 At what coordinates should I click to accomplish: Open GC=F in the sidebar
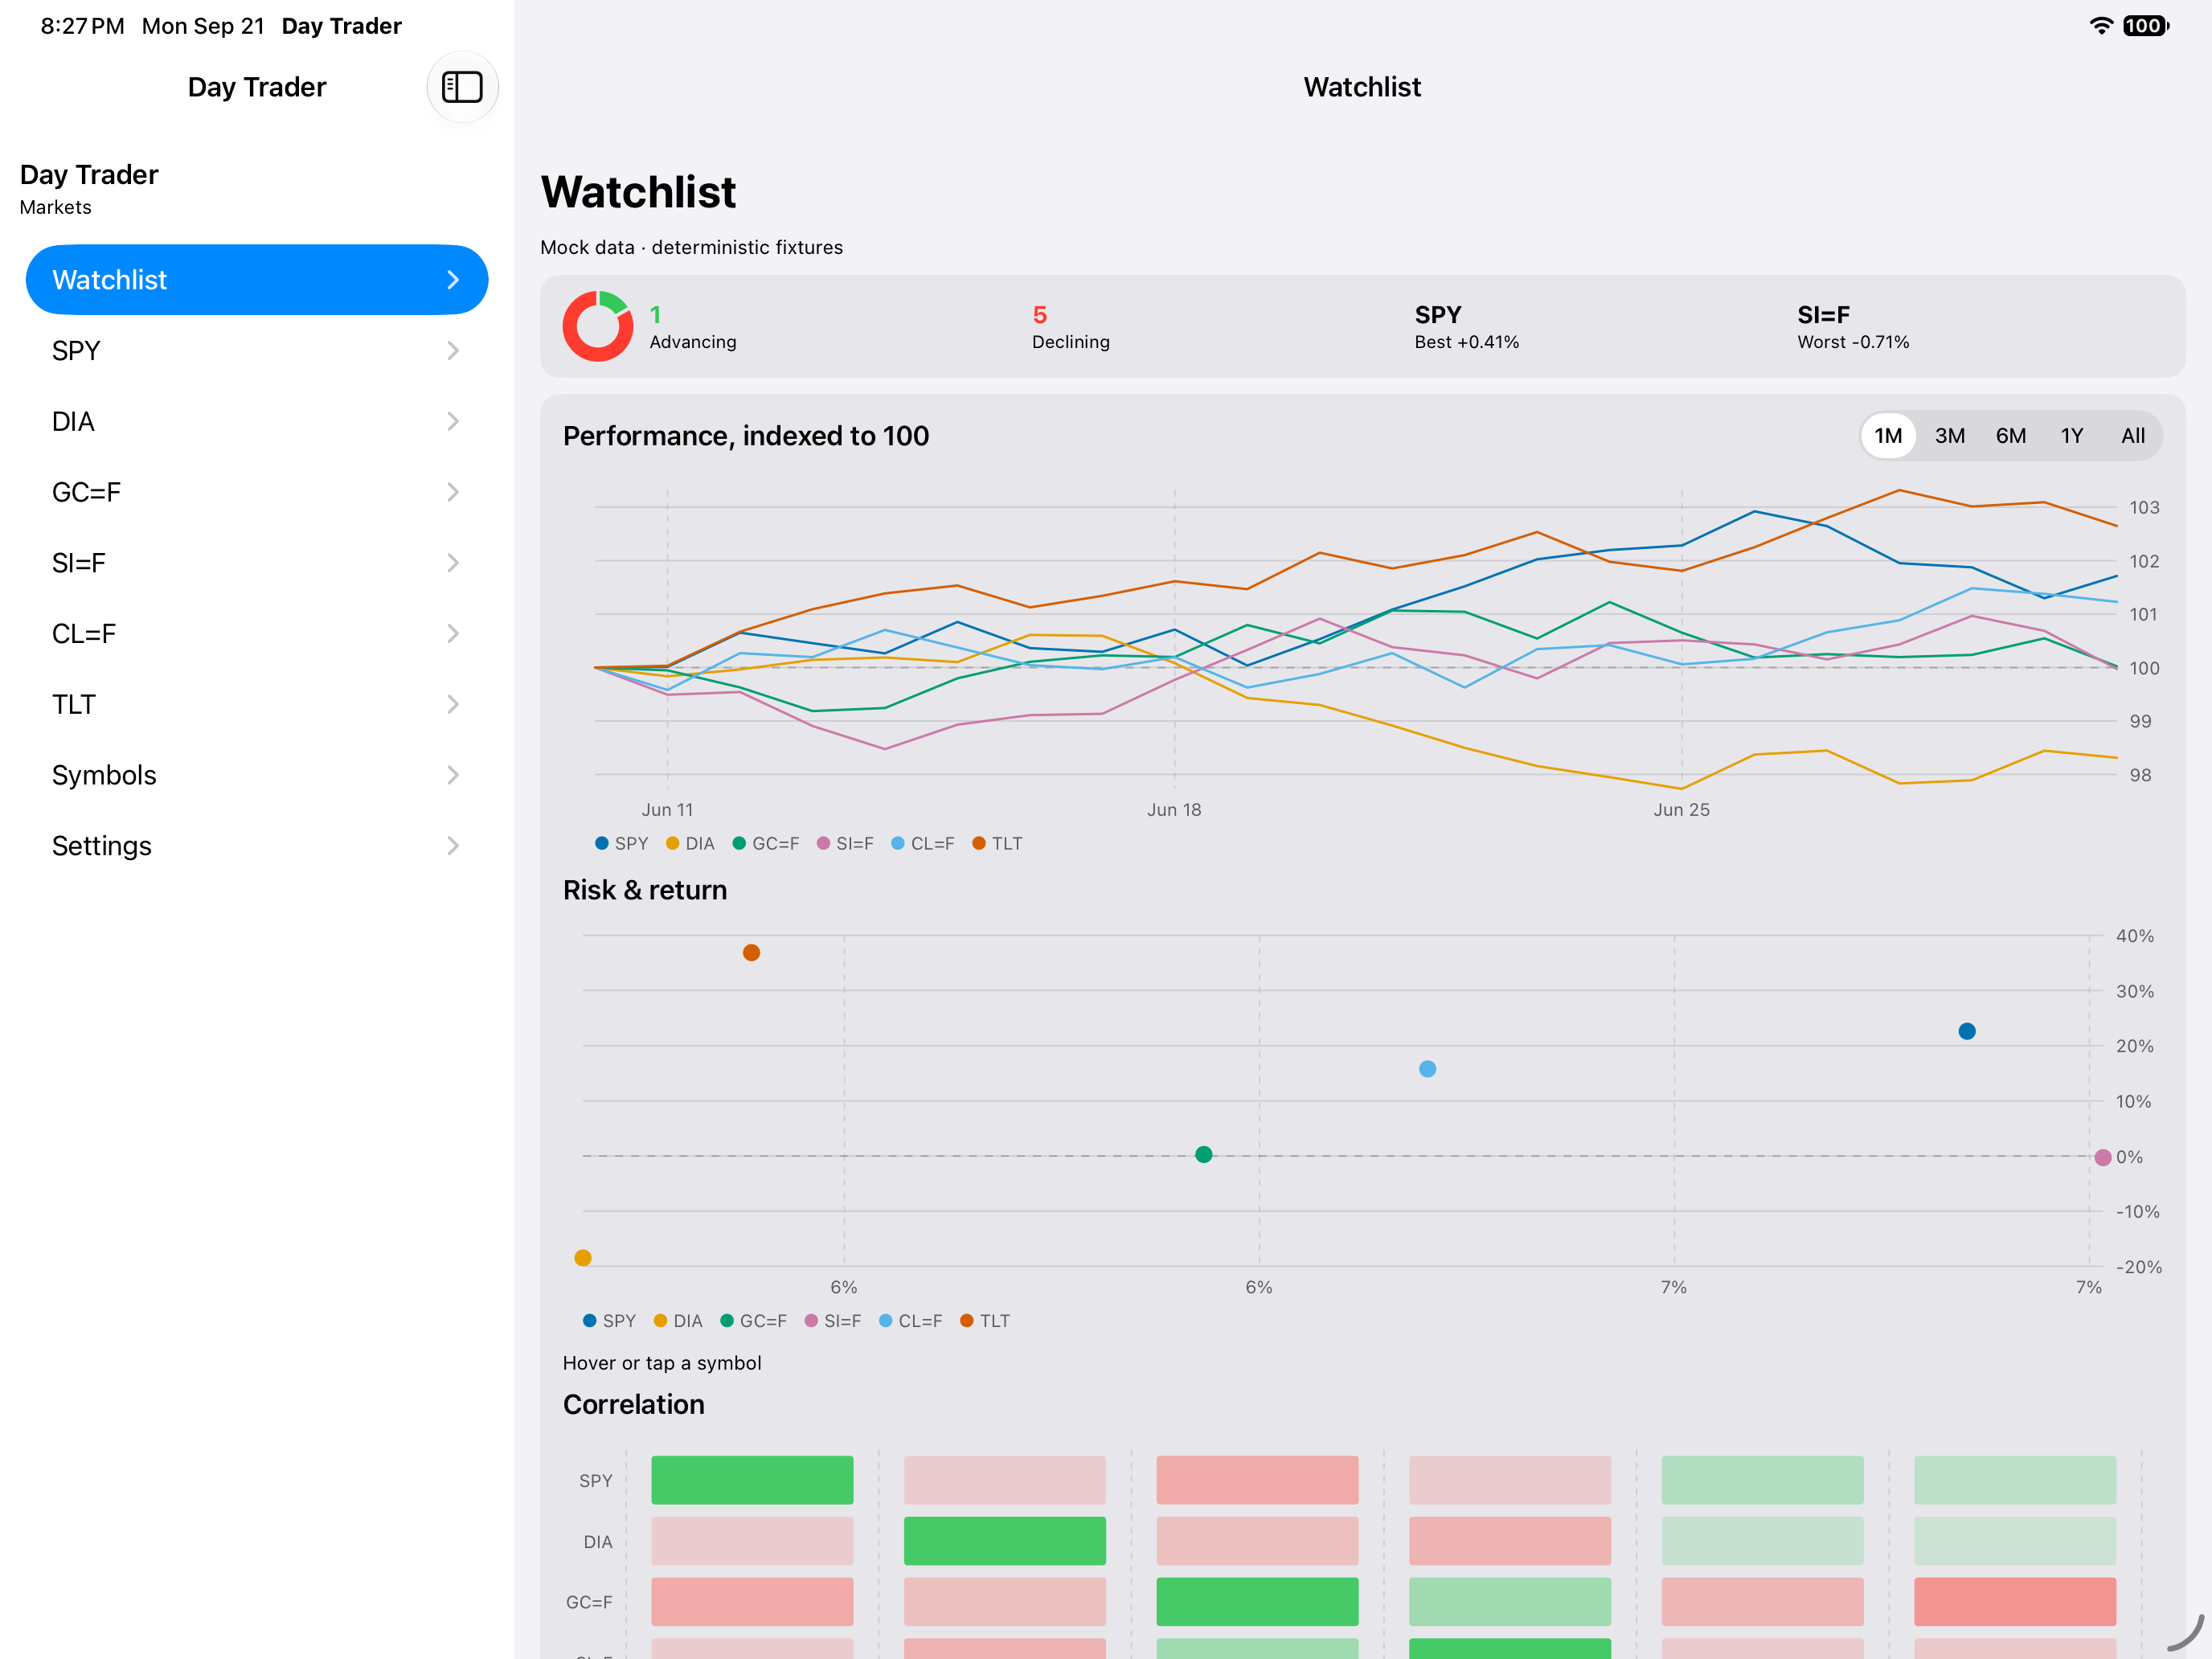point(257,492)
